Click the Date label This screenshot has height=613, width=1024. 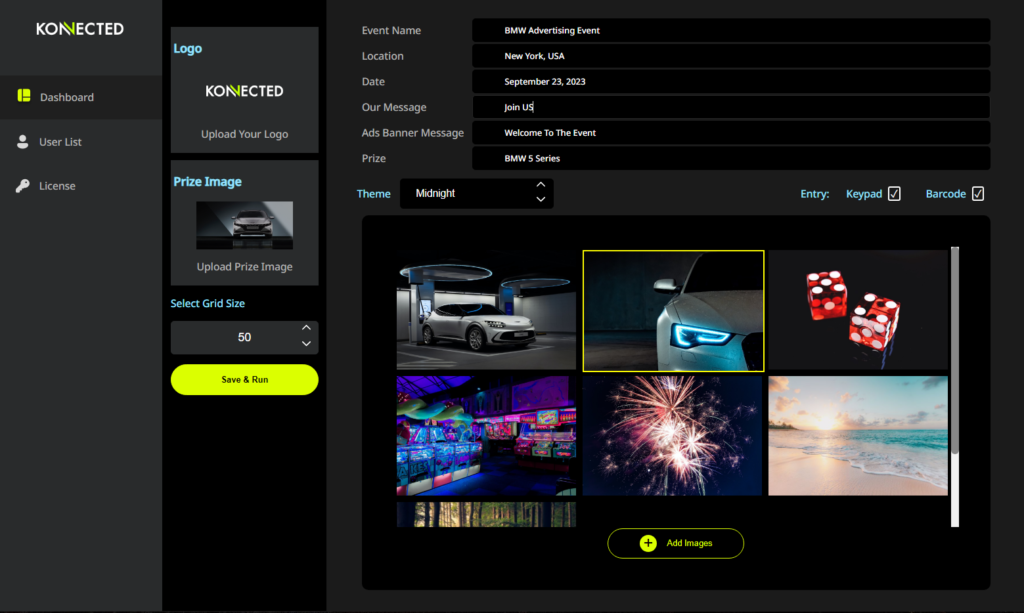(x=373, y=82)
